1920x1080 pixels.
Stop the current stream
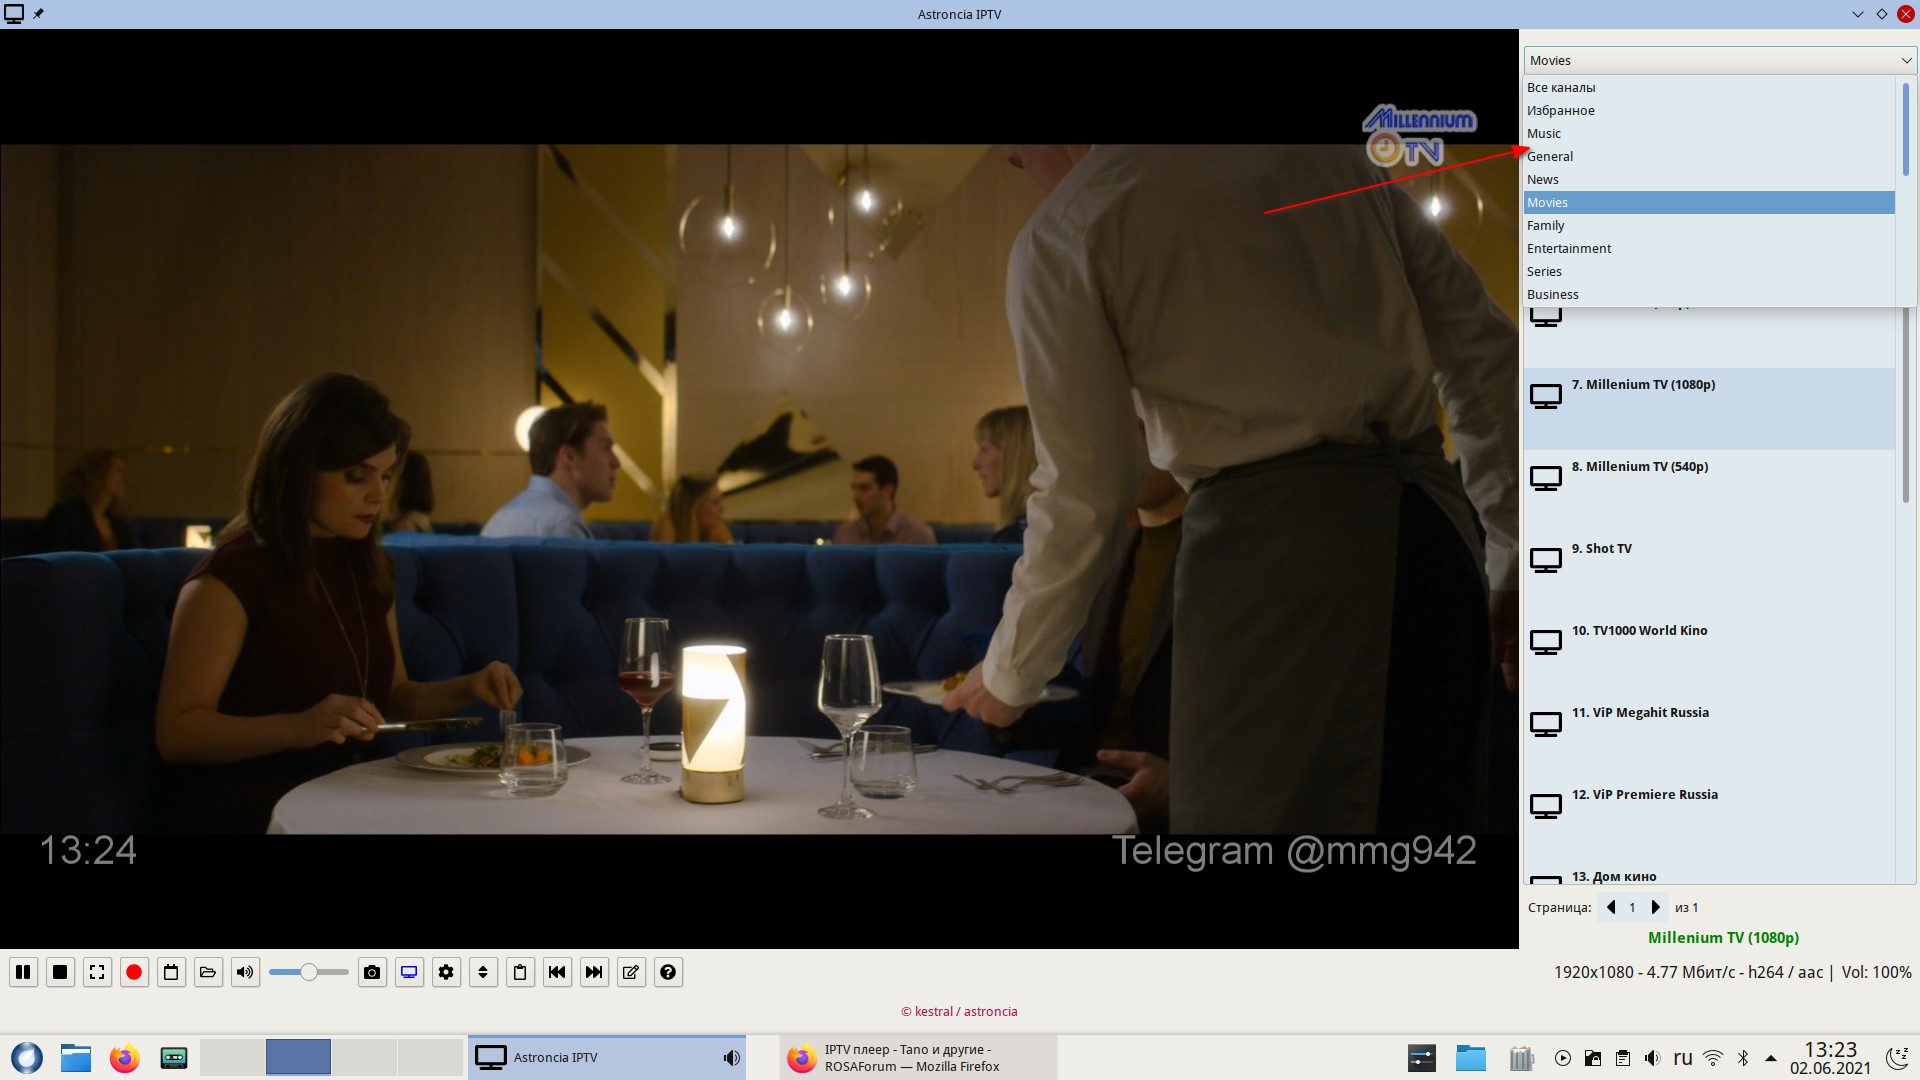pyautogui.click(x=60, y=972)
